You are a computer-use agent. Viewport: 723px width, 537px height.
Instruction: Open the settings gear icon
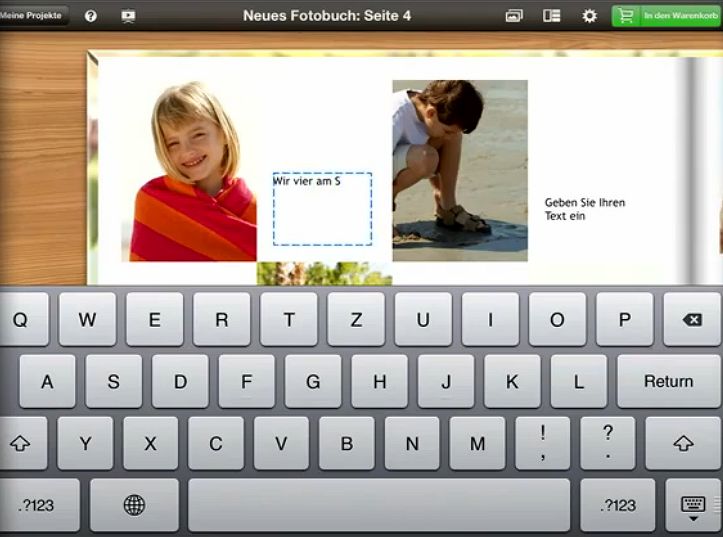coord(589,16)
